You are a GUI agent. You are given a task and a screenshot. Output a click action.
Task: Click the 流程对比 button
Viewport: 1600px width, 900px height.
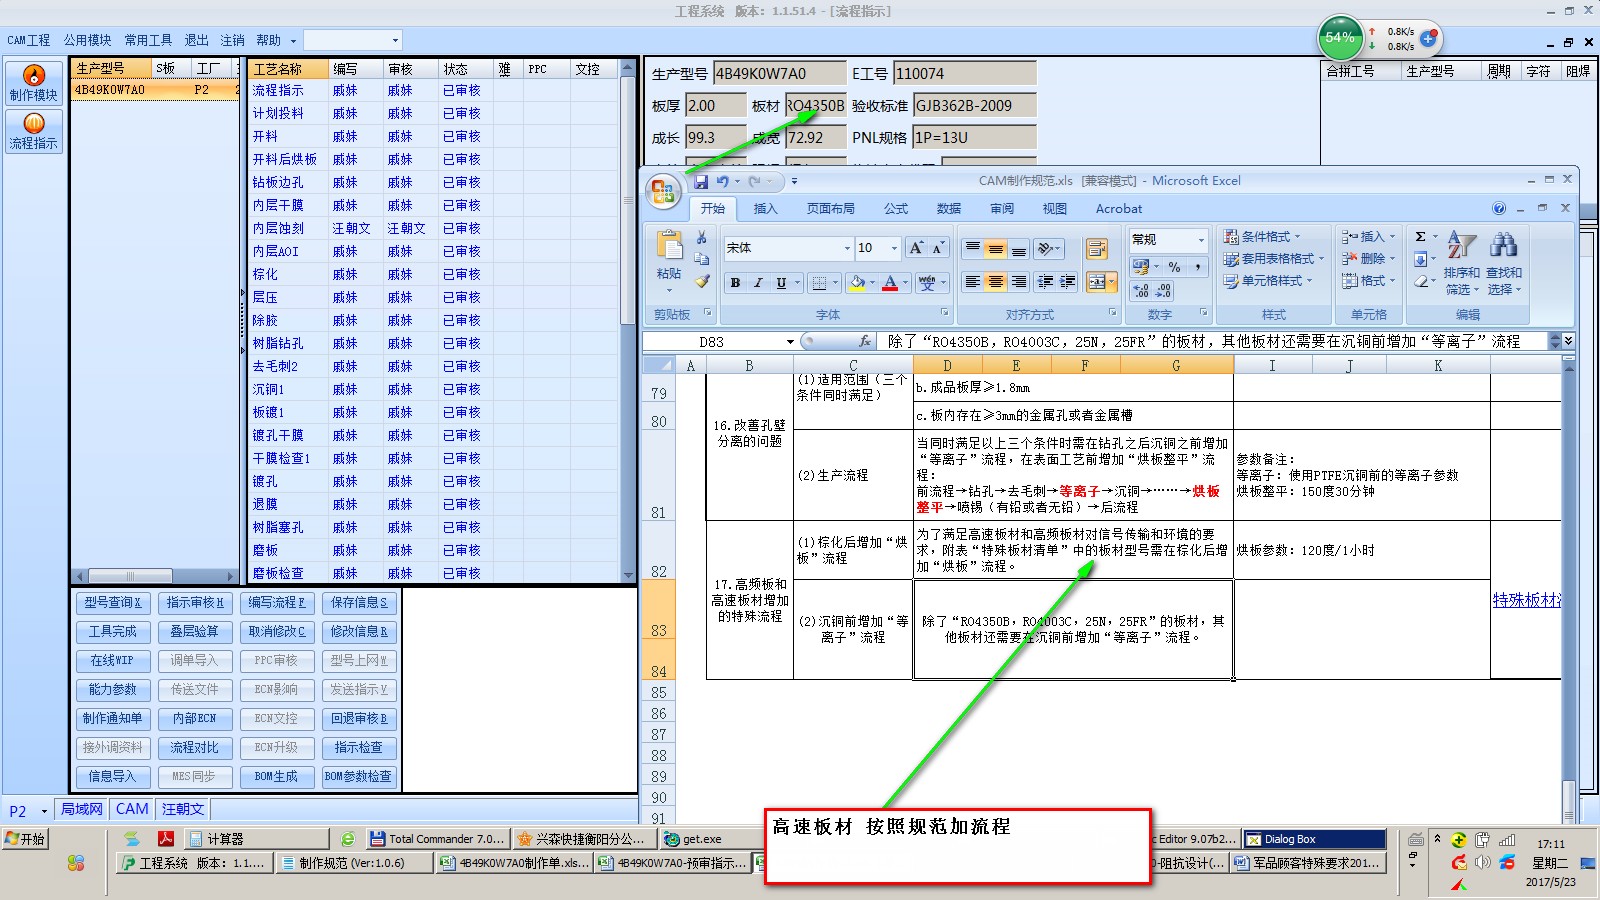(x=195, y=748)
